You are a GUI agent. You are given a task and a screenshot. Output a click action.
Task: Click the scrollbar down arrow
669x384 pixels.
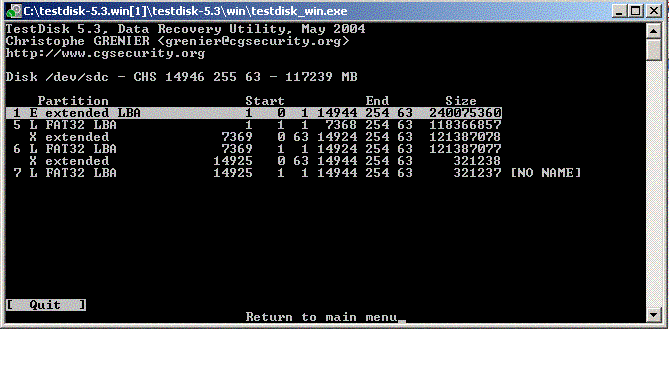pos(653,315)
